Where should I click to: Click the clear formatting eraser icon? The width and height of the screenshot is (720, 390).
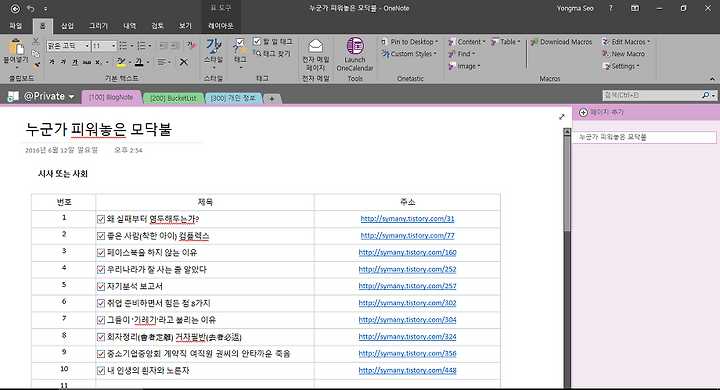point(191,45)
